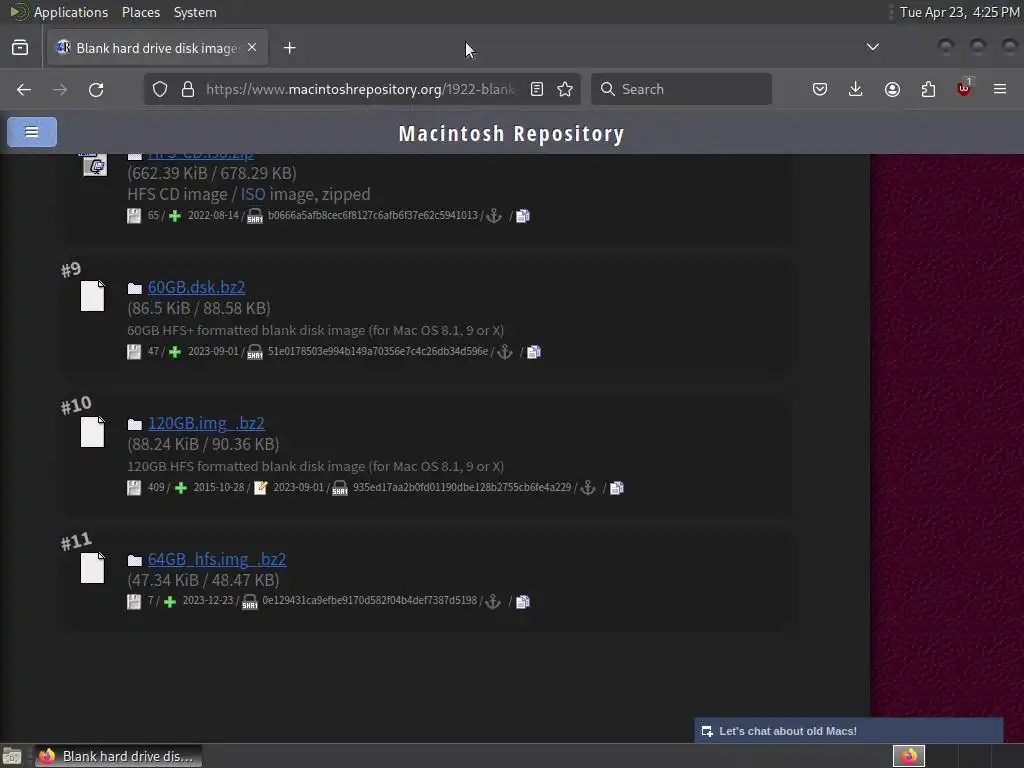Select text (88.24 KiB / 90.36 KB)

click(x=203, y=445)
